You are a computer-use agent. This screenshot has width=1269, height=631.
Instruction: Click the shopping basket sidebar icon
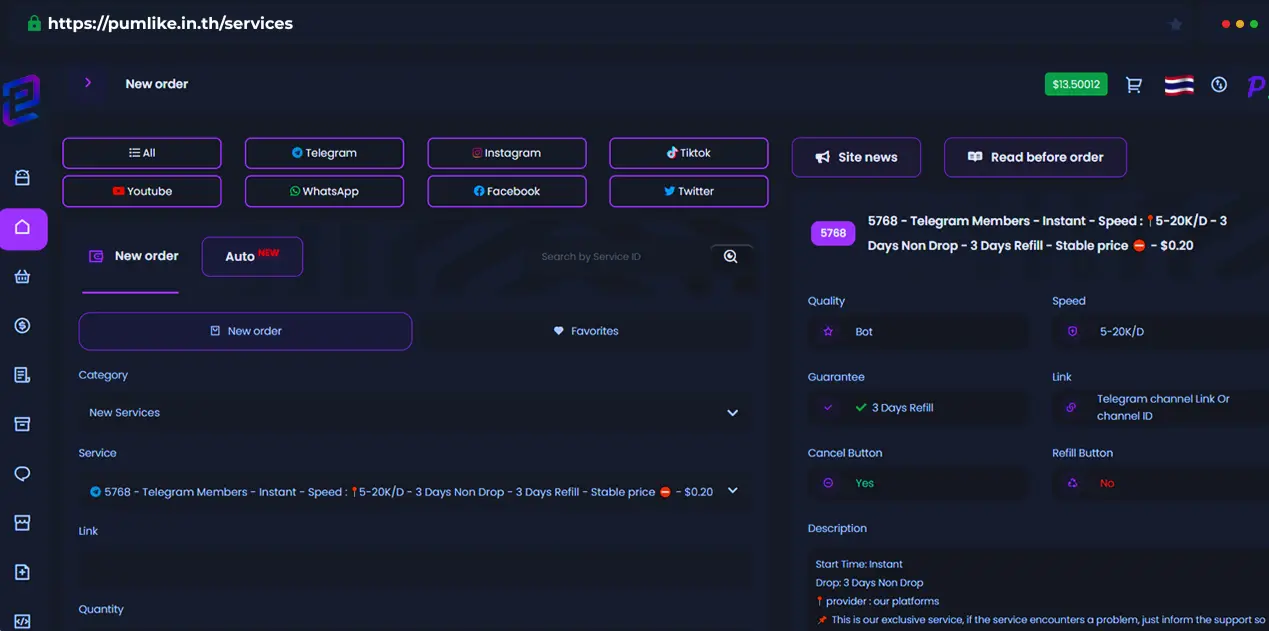pyautogui.click(x=22, y=277)
